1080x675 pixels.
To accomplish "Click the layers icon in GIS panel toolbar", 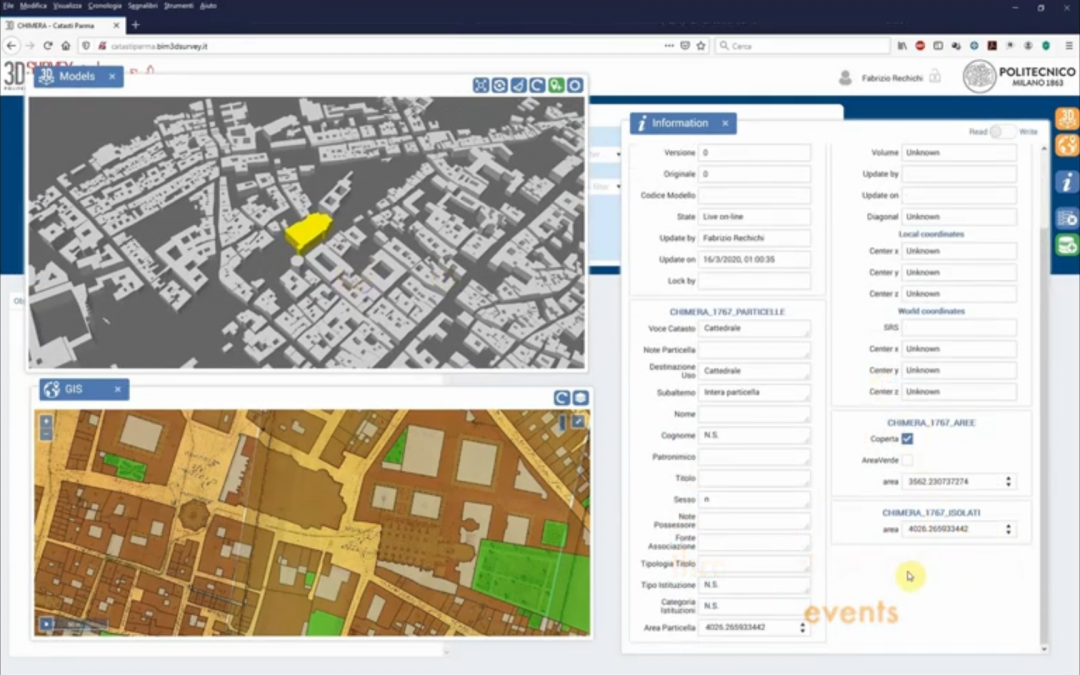I will coord(581,398).
